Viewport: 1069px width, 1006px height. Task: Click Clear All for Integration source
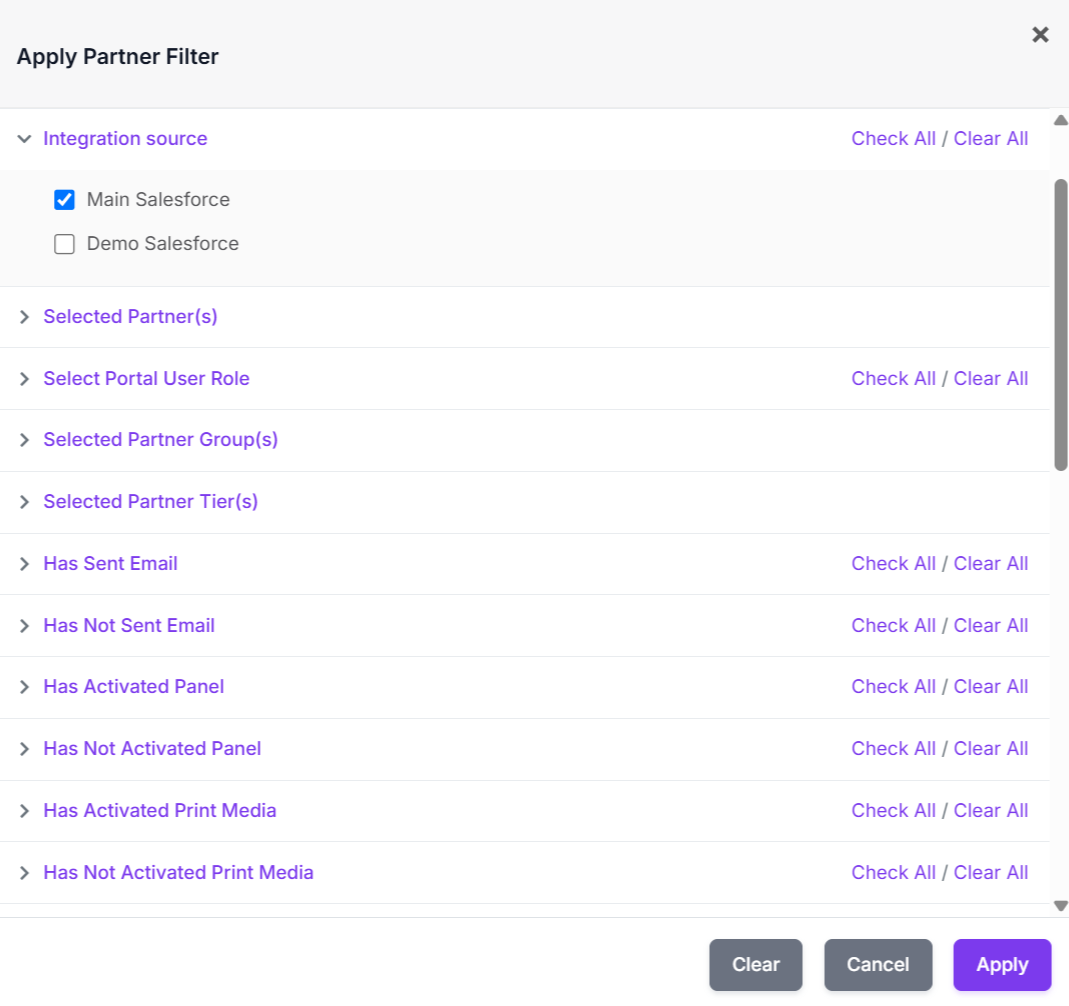pos(991,138)
